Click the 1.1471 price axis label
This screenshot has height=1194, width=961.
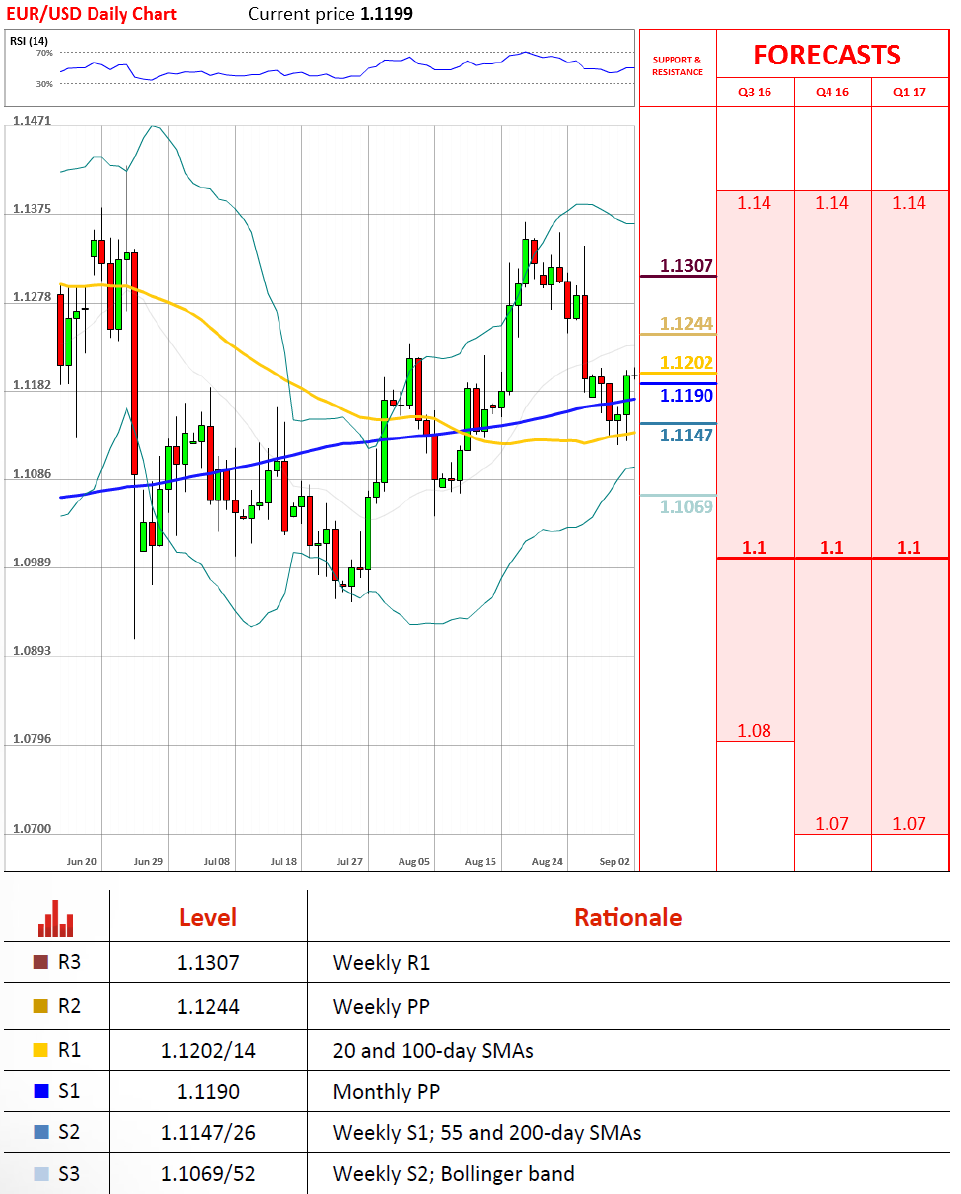point(32,121)
